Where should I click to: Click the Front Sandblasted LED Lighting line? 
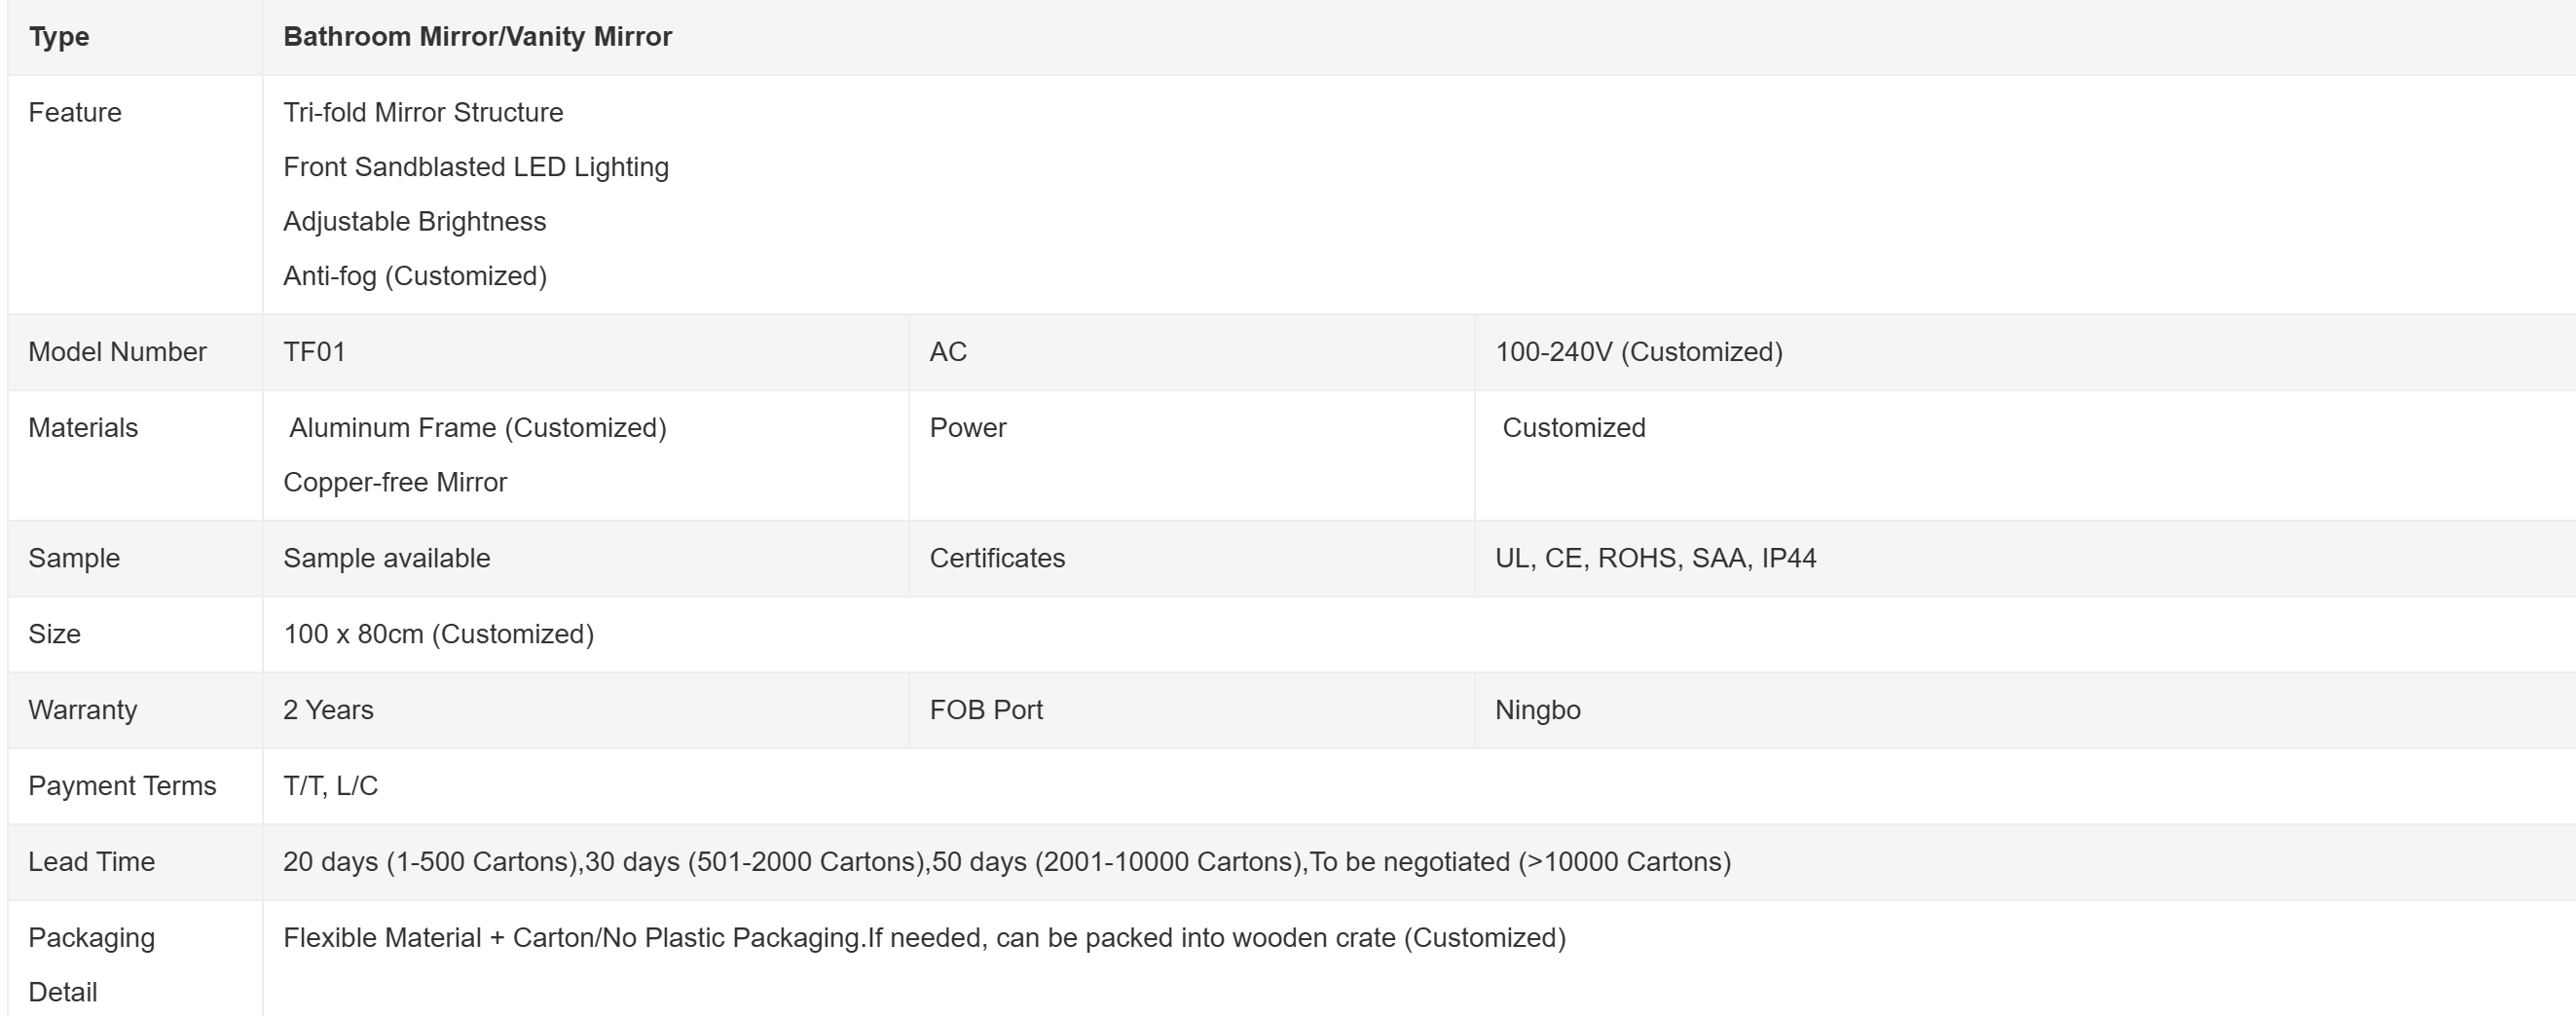476,167
